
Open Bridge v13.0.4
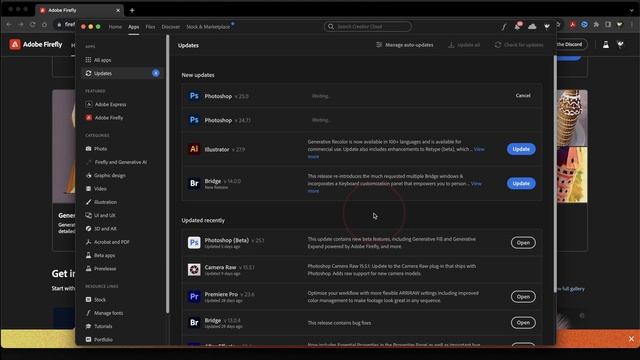(523, 322)
